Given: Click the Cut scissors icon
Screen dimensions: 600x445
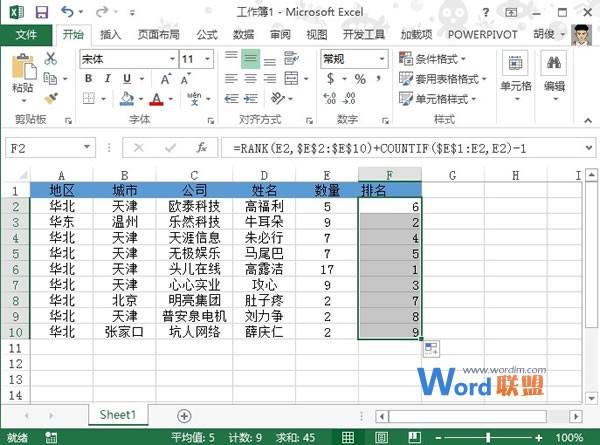Looking at the screenshot, I should point(51,59).
